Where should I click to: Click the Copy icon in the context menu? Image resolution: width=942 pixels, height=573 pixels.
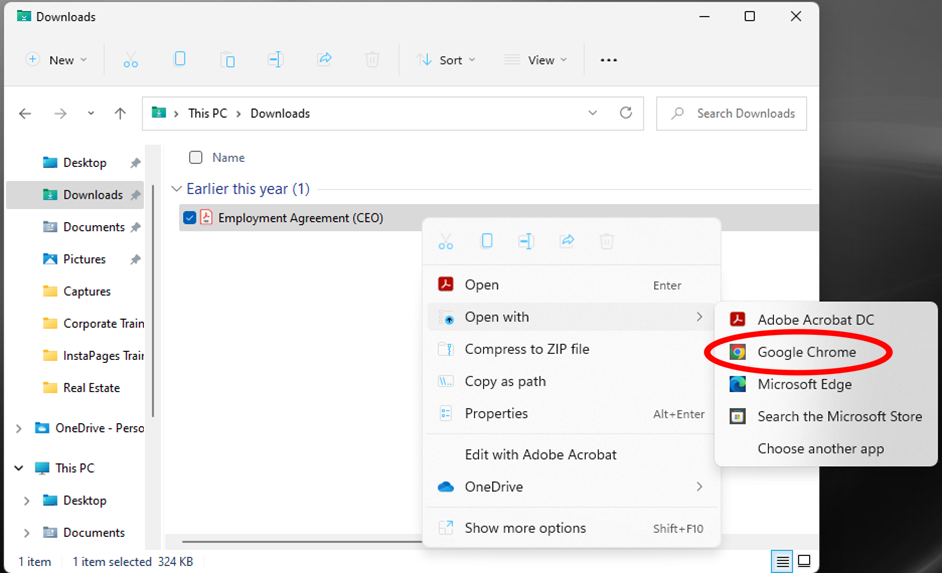(487, 241)
